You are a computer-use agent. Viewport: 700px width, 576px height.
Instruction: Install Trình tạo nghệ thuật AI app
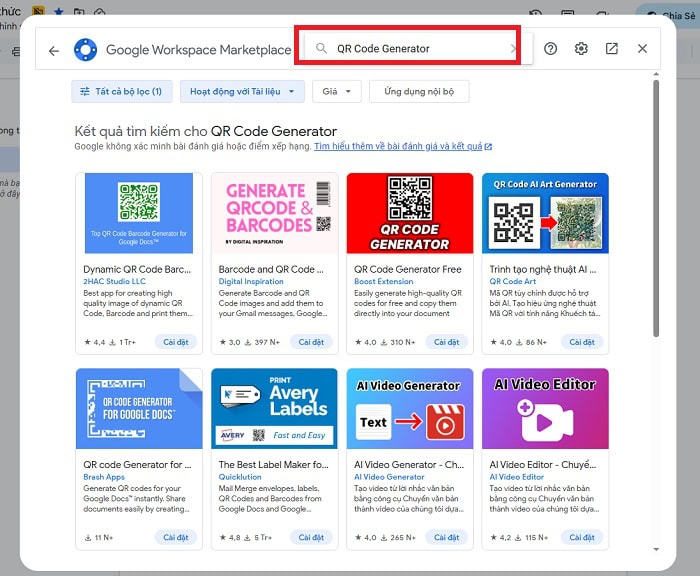582,342
